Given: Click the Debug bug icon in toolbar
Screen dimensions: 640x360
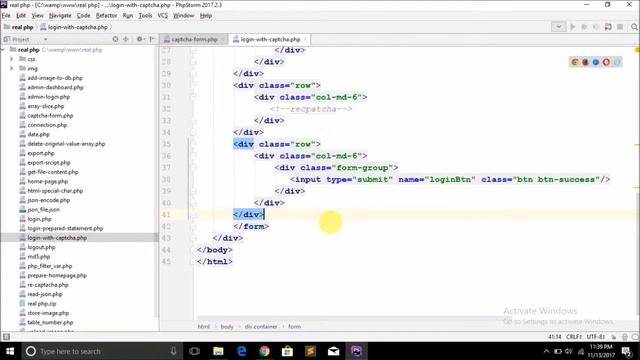Looking at the screenshot, I should 584,27.
